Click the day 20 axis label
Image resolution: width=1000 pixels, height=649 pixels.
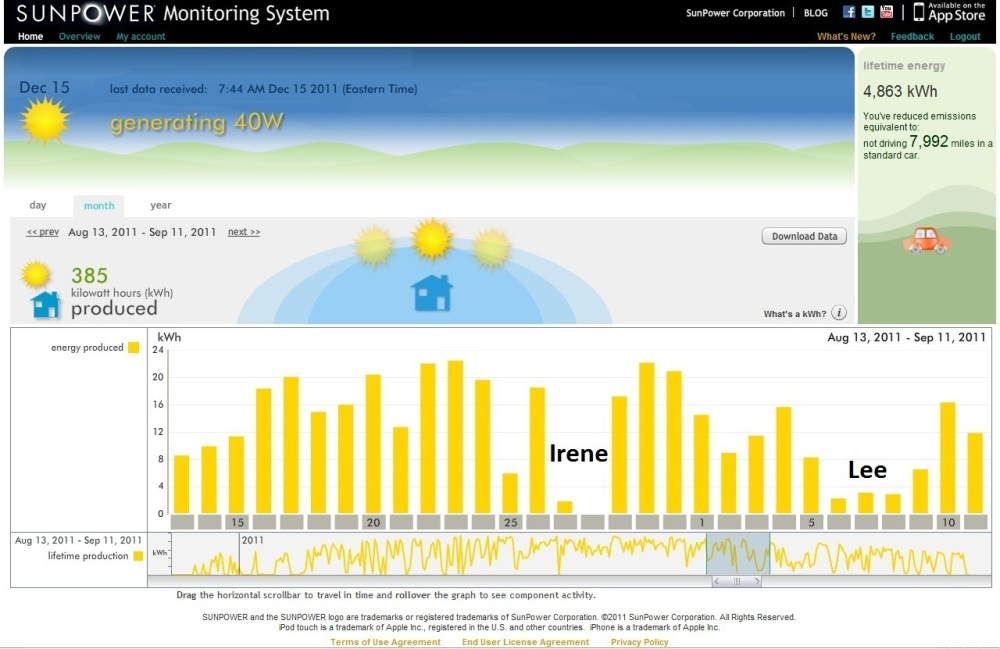(x=373, y=522)
